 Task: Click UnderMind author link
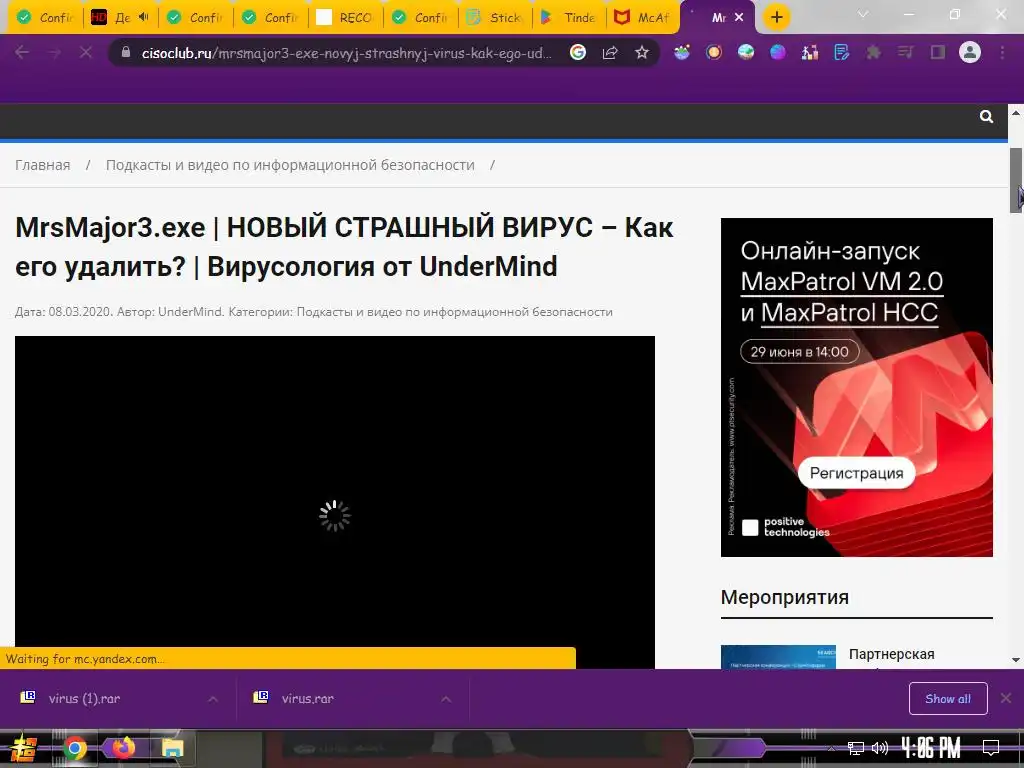pyautogui.click(x=190, y=312)
